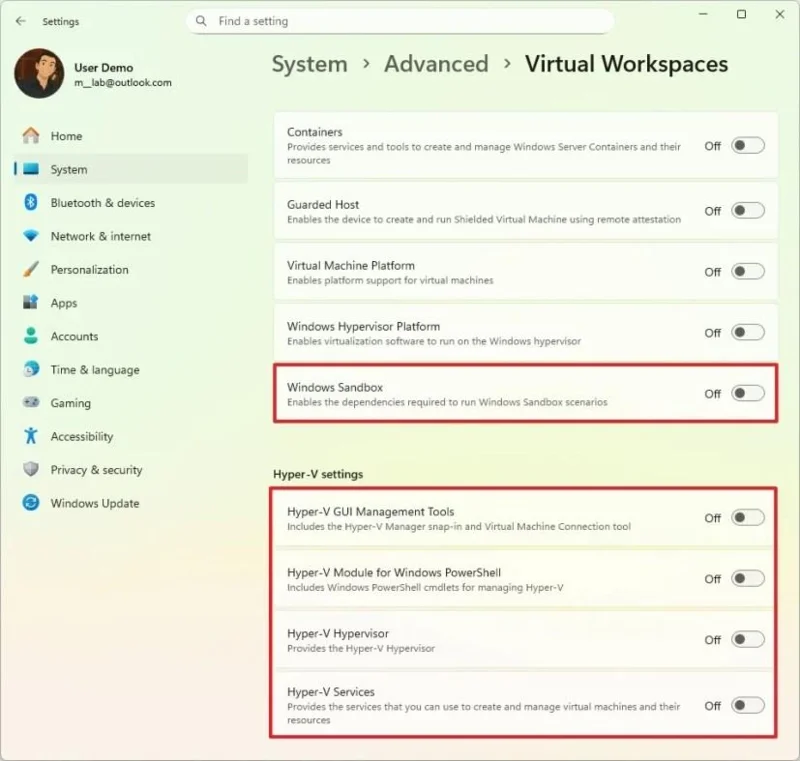Click the Hyper-V Services title text
Screen dimensions: 800x761
pyautogui.click(x=331, y=692)
